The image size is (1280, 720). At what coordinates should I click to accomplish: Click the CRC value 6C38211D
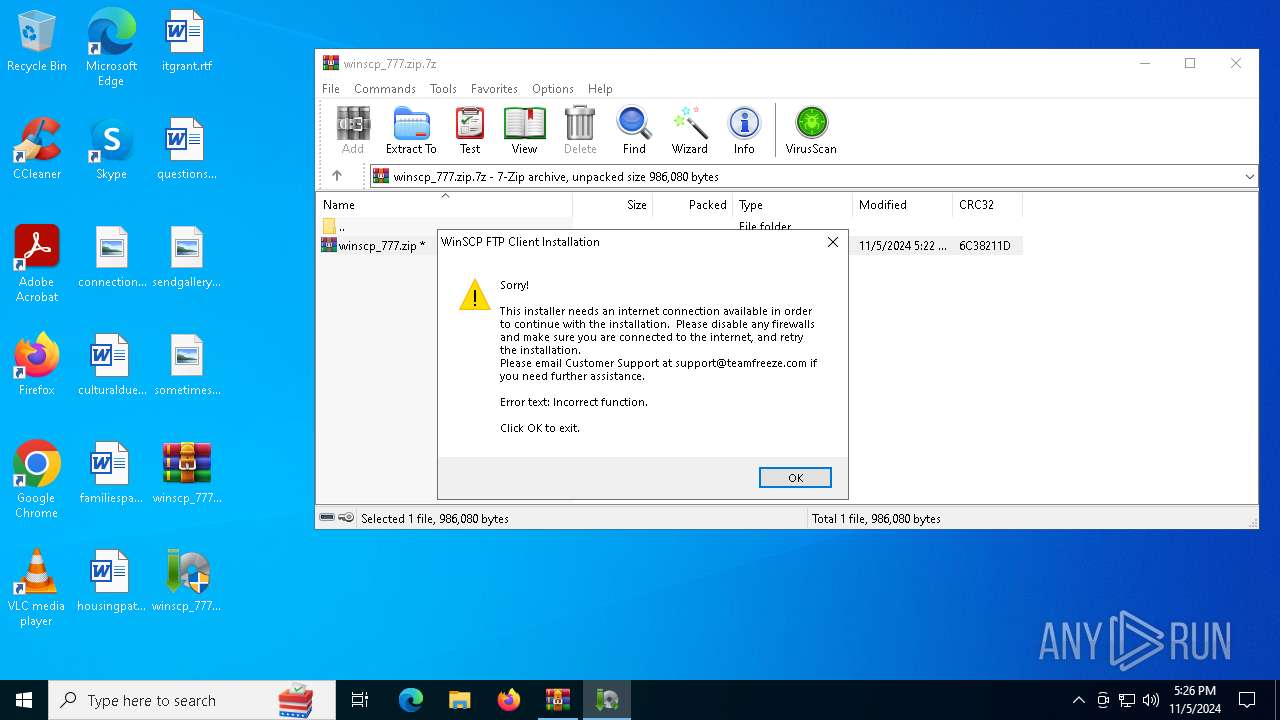(x=985, y=246)
